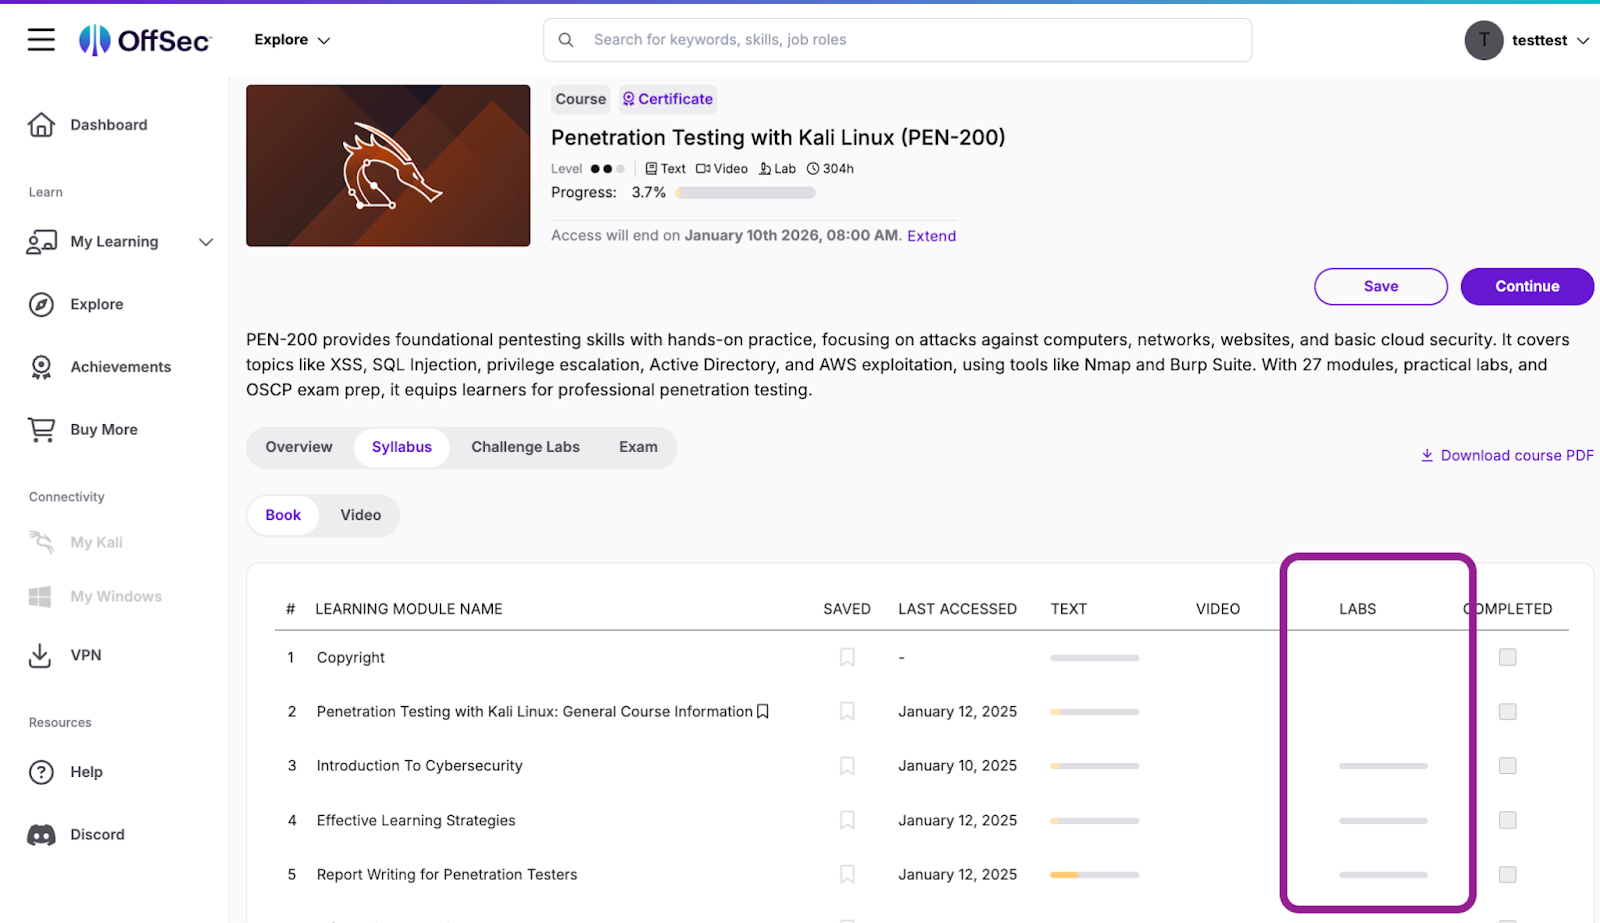Open the testtest account dropdown arrow

1583,41
